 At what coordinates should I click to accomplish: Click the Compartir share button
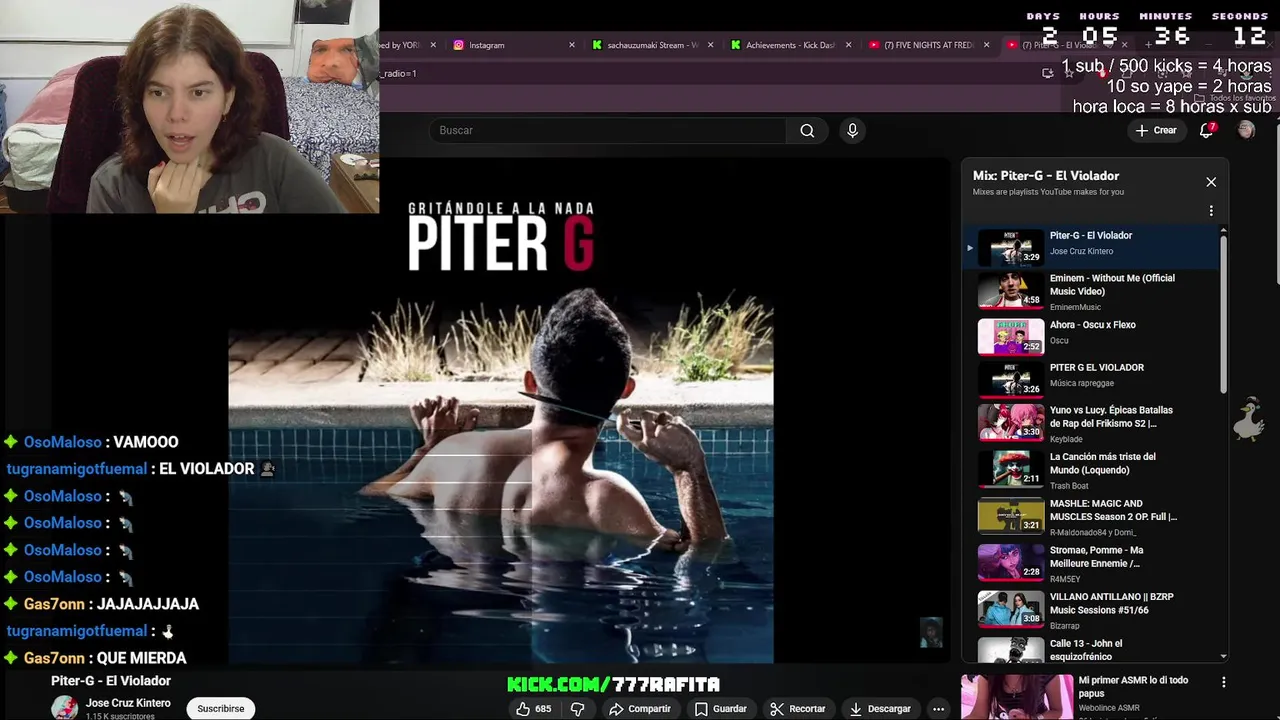point(640,708)
